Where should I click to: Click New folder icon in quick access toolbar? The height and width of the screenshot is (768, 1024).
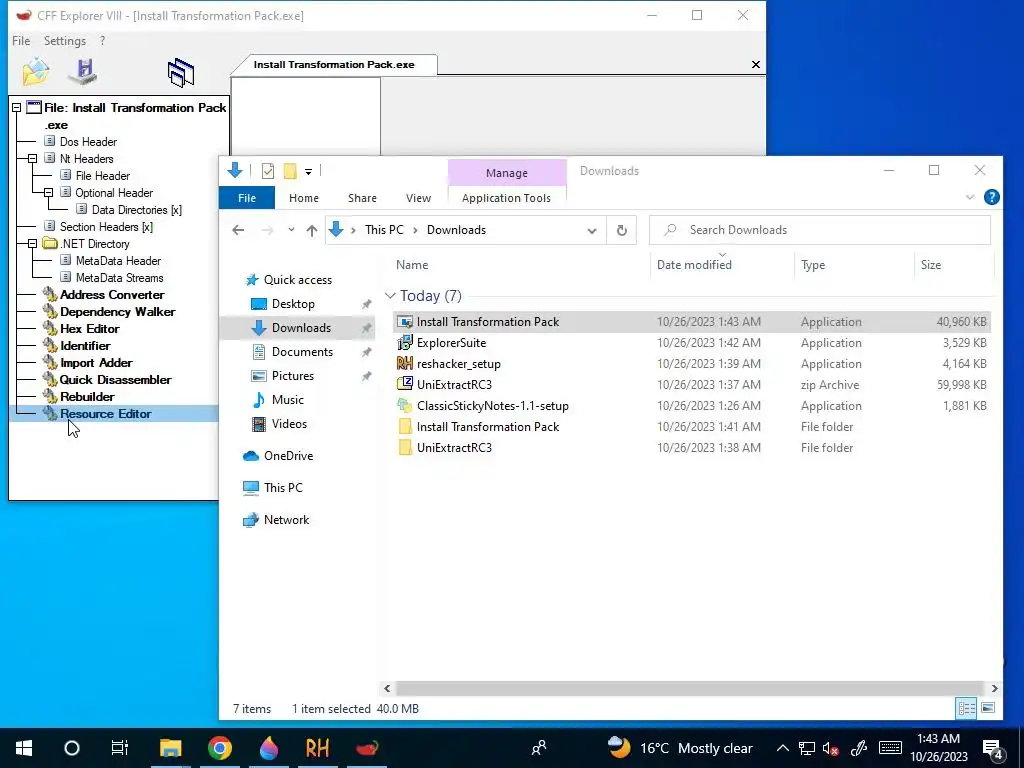pos(290,171)
